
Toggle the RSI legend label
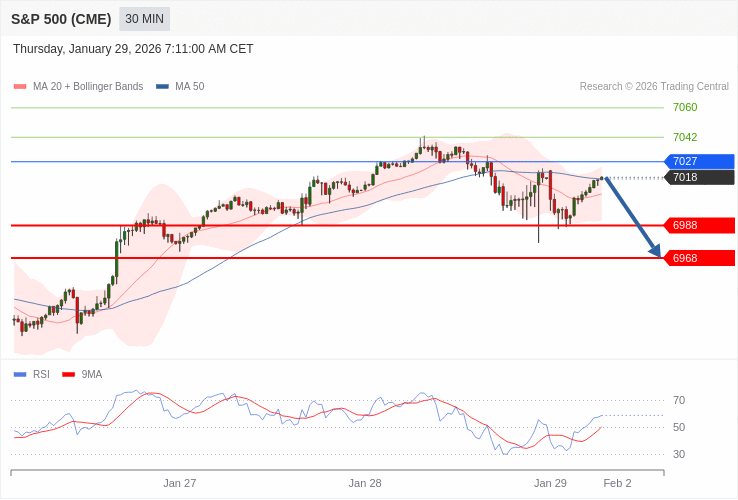(x=41, y=375)
